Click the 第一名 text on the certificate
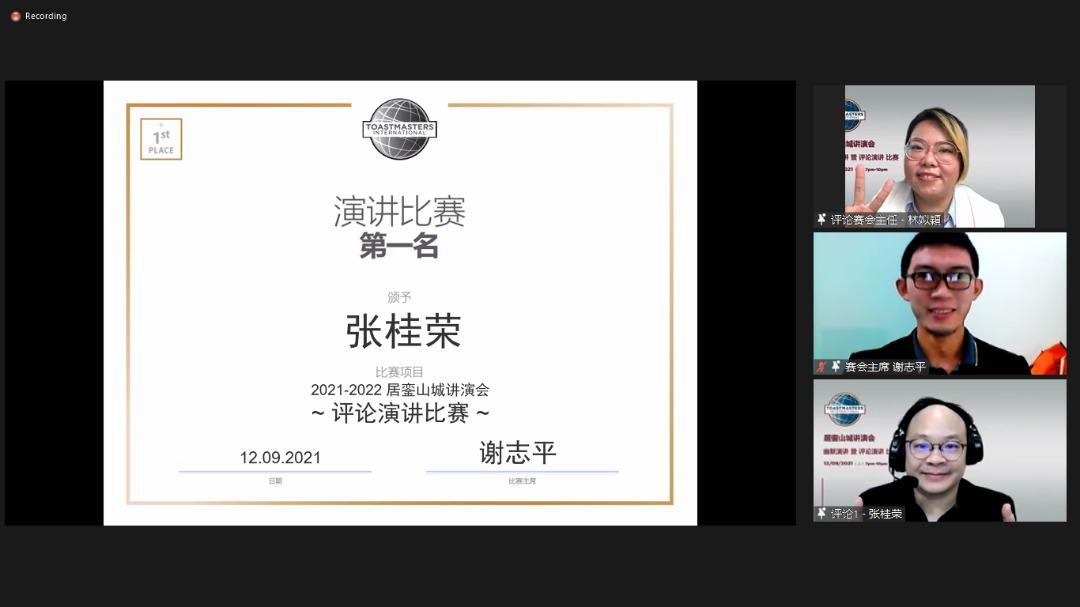 (399, 246)
